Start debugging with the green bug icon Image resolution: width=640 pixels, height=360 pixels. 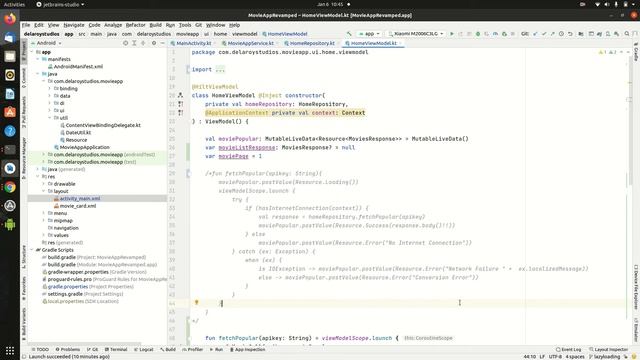tap(478, 34)
